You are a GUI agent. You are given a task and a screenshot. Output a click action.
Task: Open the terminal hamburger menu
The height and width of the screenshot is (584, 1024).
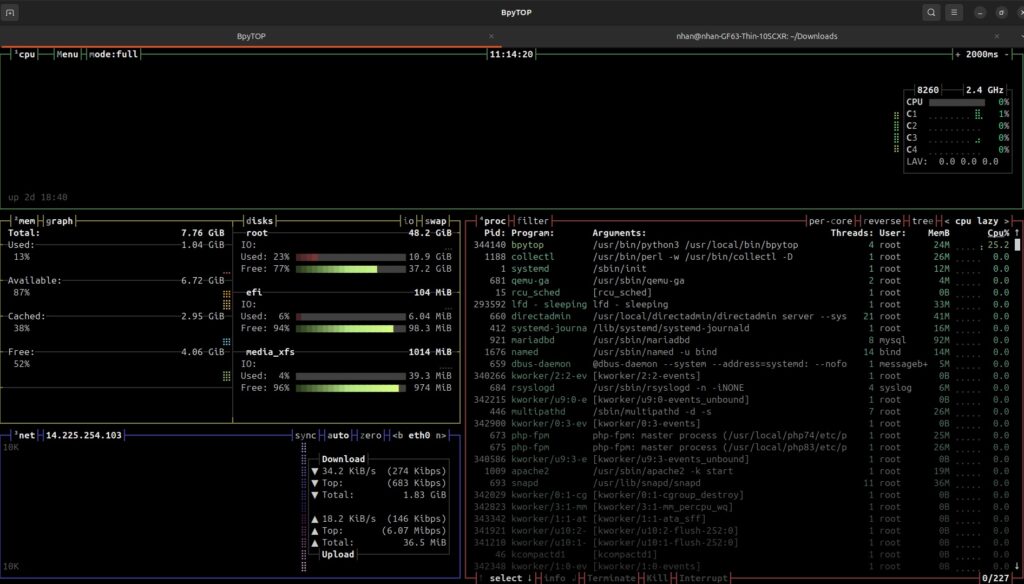955,12
